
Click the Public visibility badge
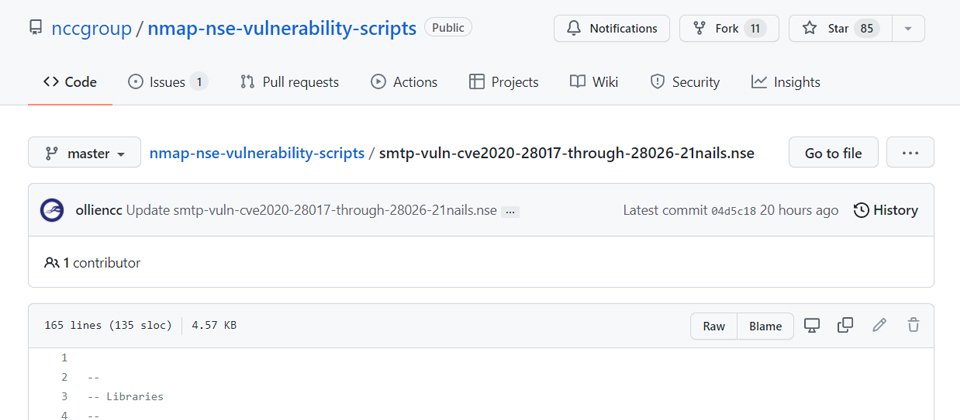tap(448, 28)
